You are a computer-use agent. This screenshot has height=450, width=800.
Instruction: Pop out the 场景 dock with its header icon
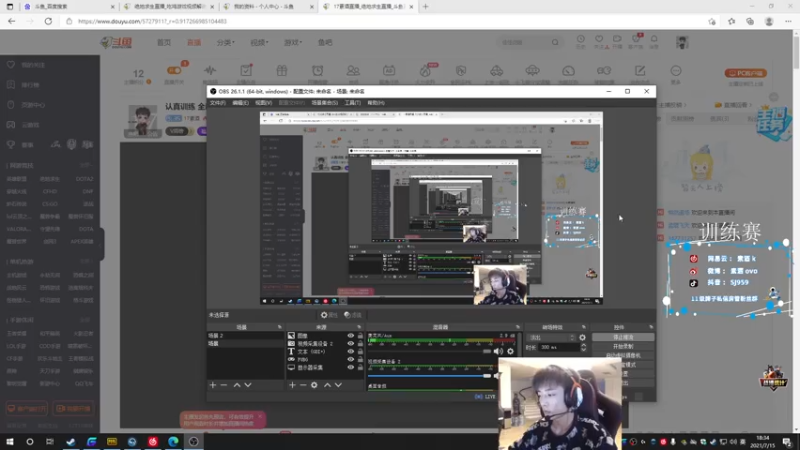pyautogui.click(x=279, y=327)
